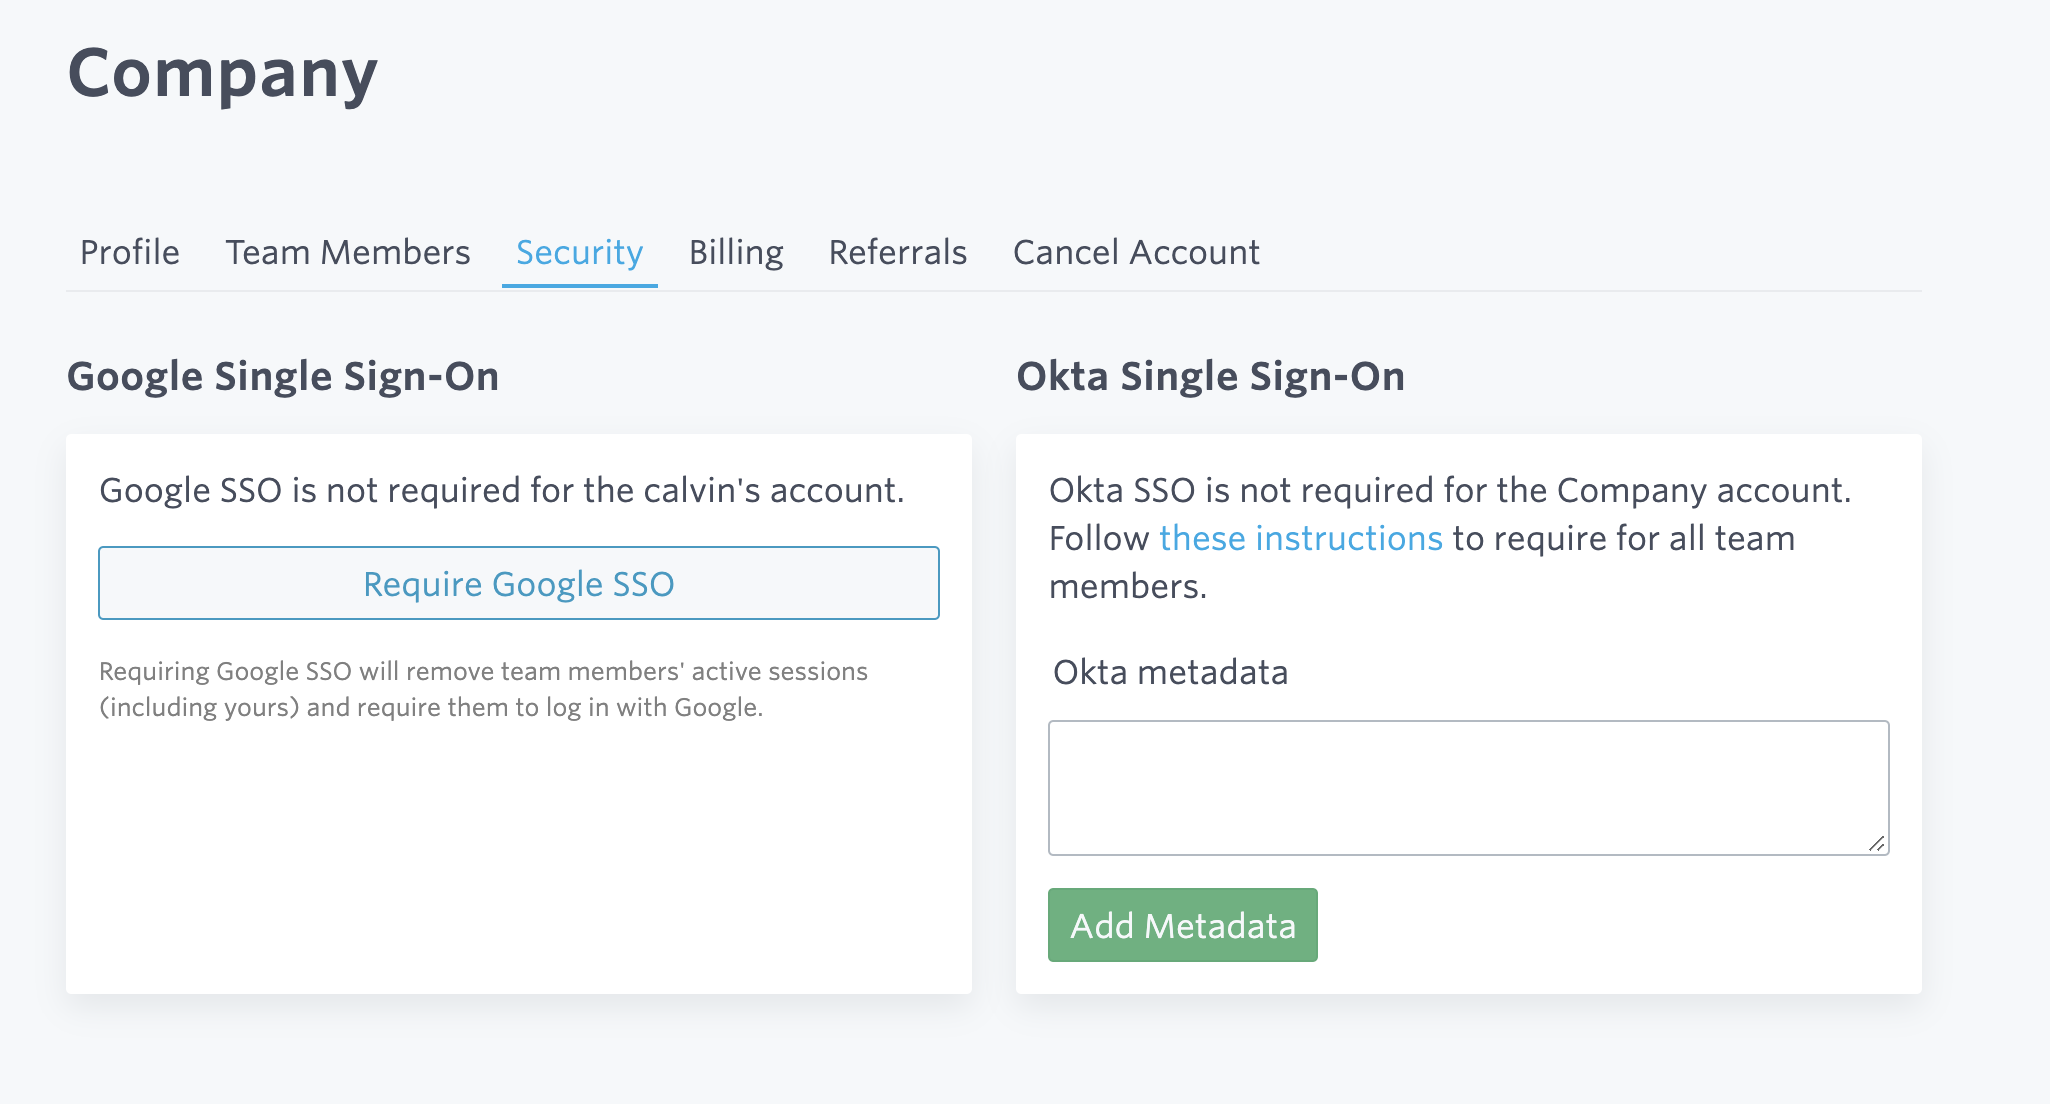Click the Google SSO status message text
2050x1104 pixels.
point(502,491)
